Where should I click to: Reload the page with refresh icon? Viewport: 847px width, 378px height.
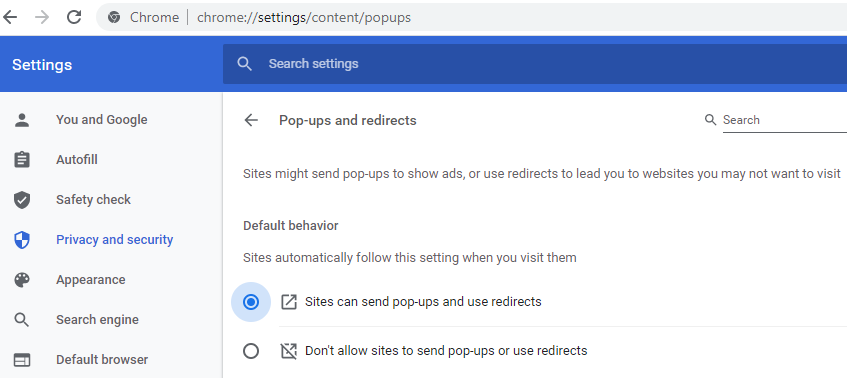pyautogui.click(x=73, y=17)
